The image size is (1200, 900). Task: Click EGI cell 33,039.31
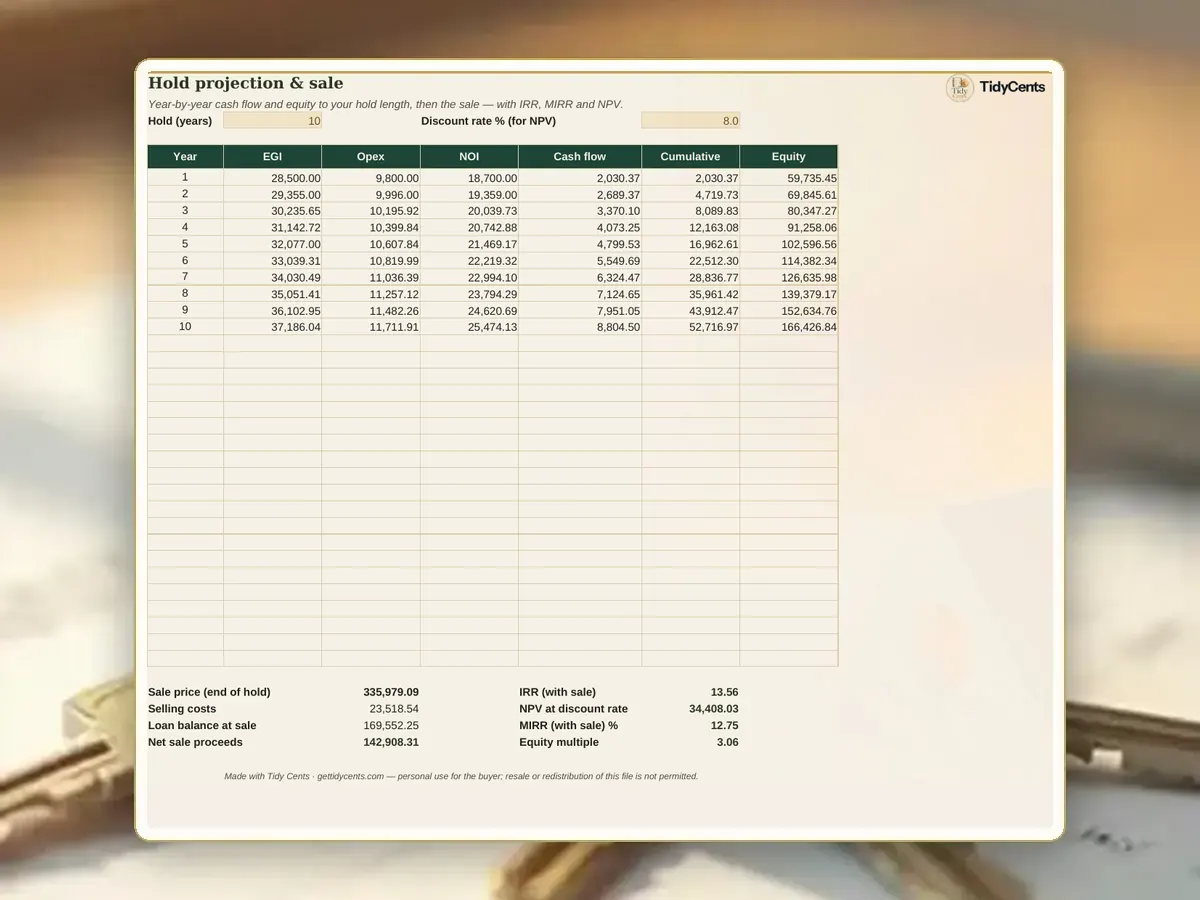(272, 261)
